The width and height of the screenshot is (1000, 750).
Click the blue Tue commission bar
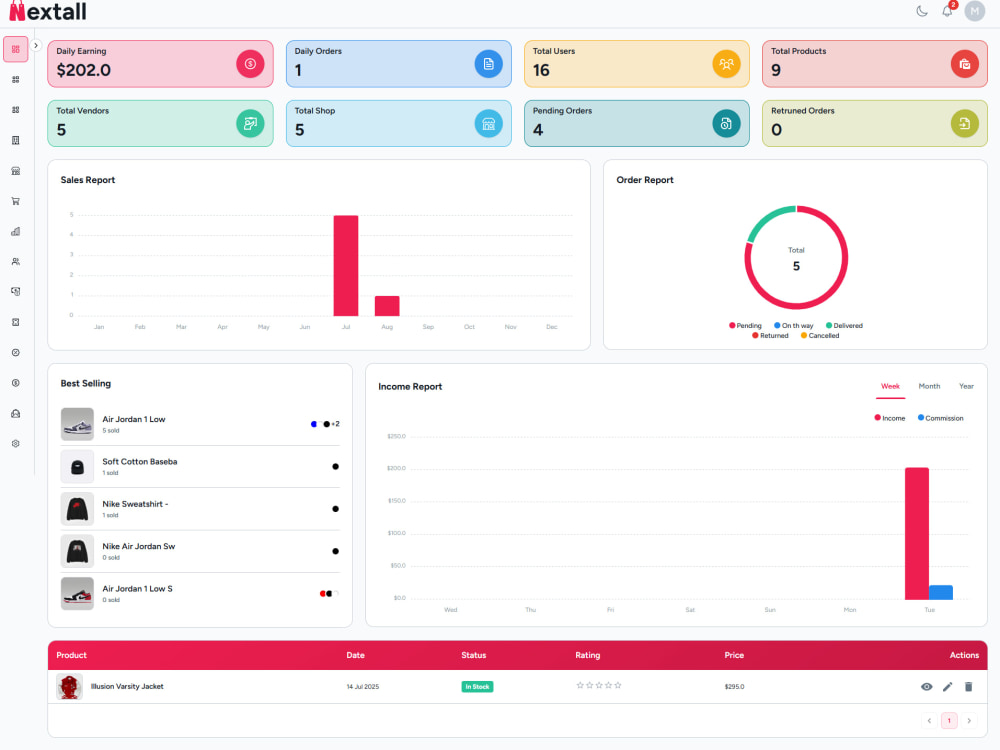click(941, 592)
